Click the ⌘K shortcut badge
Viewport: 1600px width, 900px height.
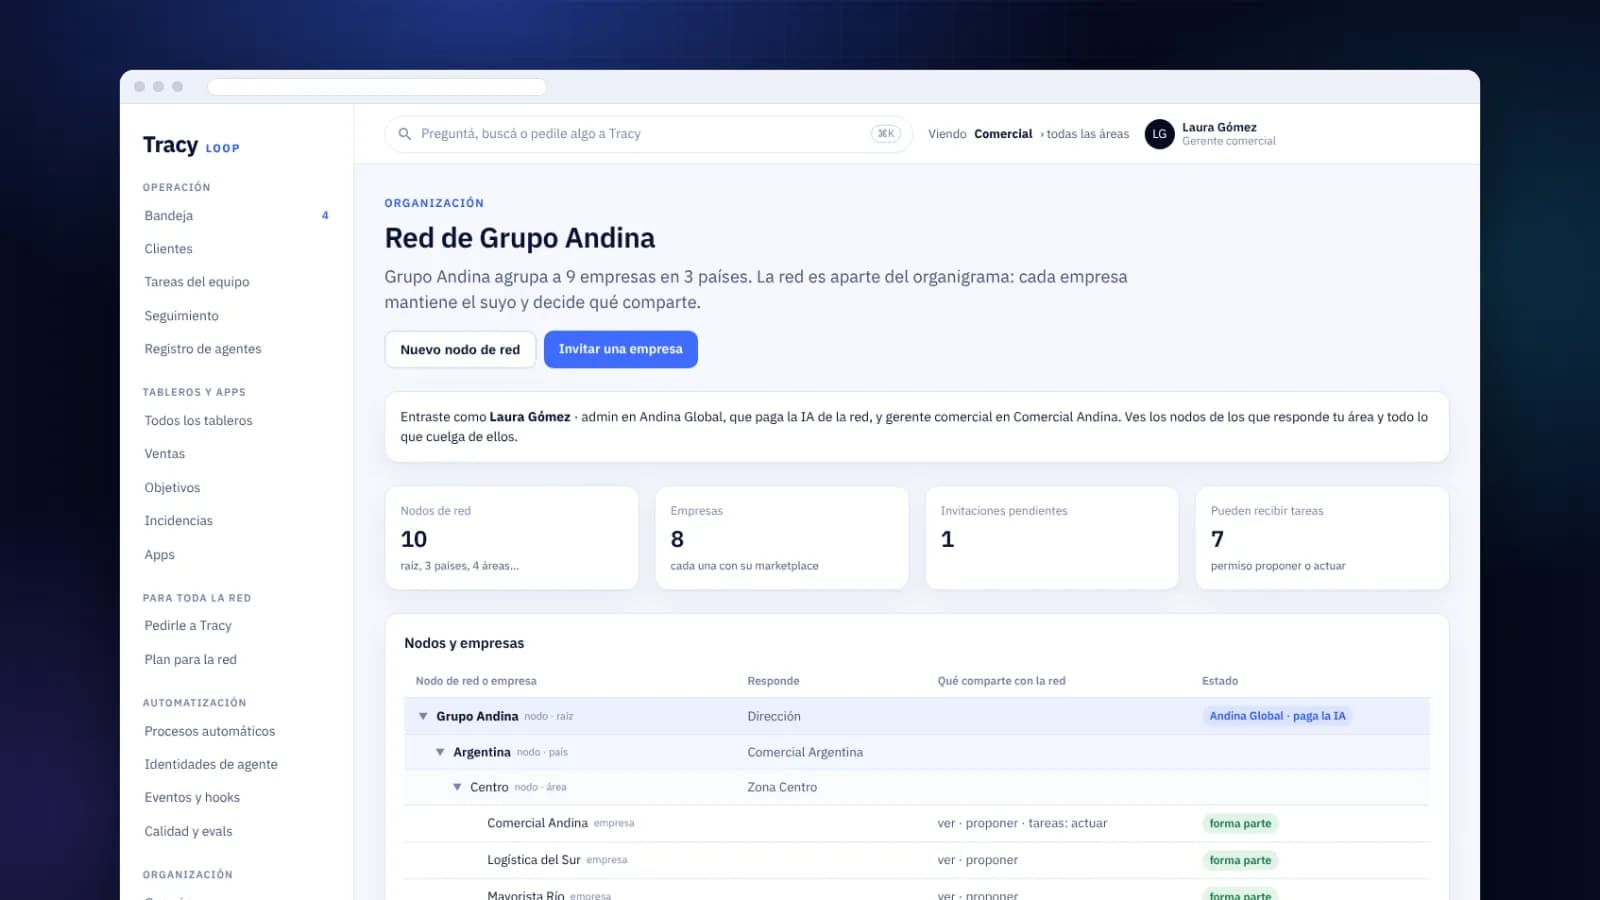click(886, 134)
